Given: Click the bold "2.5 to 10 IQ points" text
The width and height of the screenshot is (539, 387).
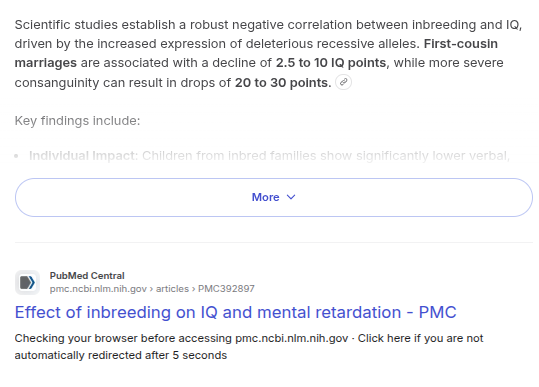Looking at the screenshot, I should tap(331, 63).
